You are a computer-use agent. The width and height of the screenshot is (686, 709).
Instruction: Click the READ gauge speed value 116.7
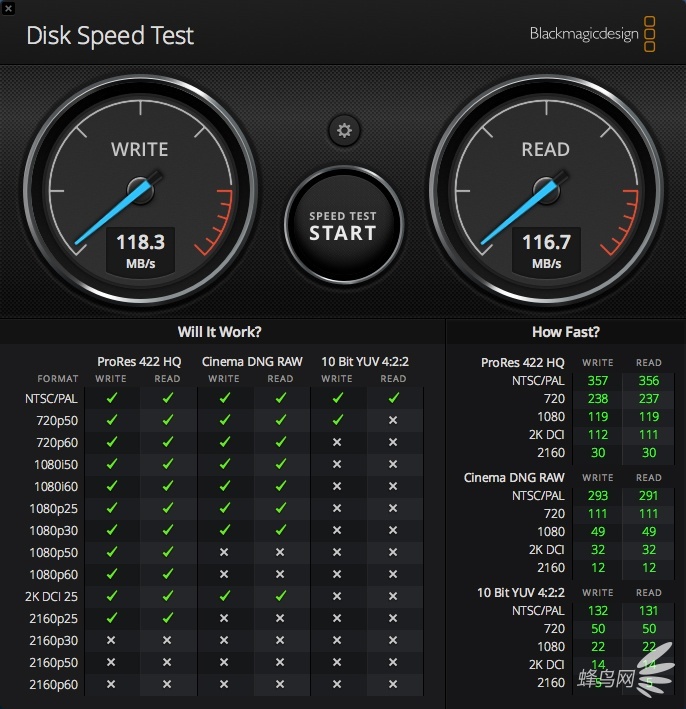pyautogui.click(x=546, y=242)
